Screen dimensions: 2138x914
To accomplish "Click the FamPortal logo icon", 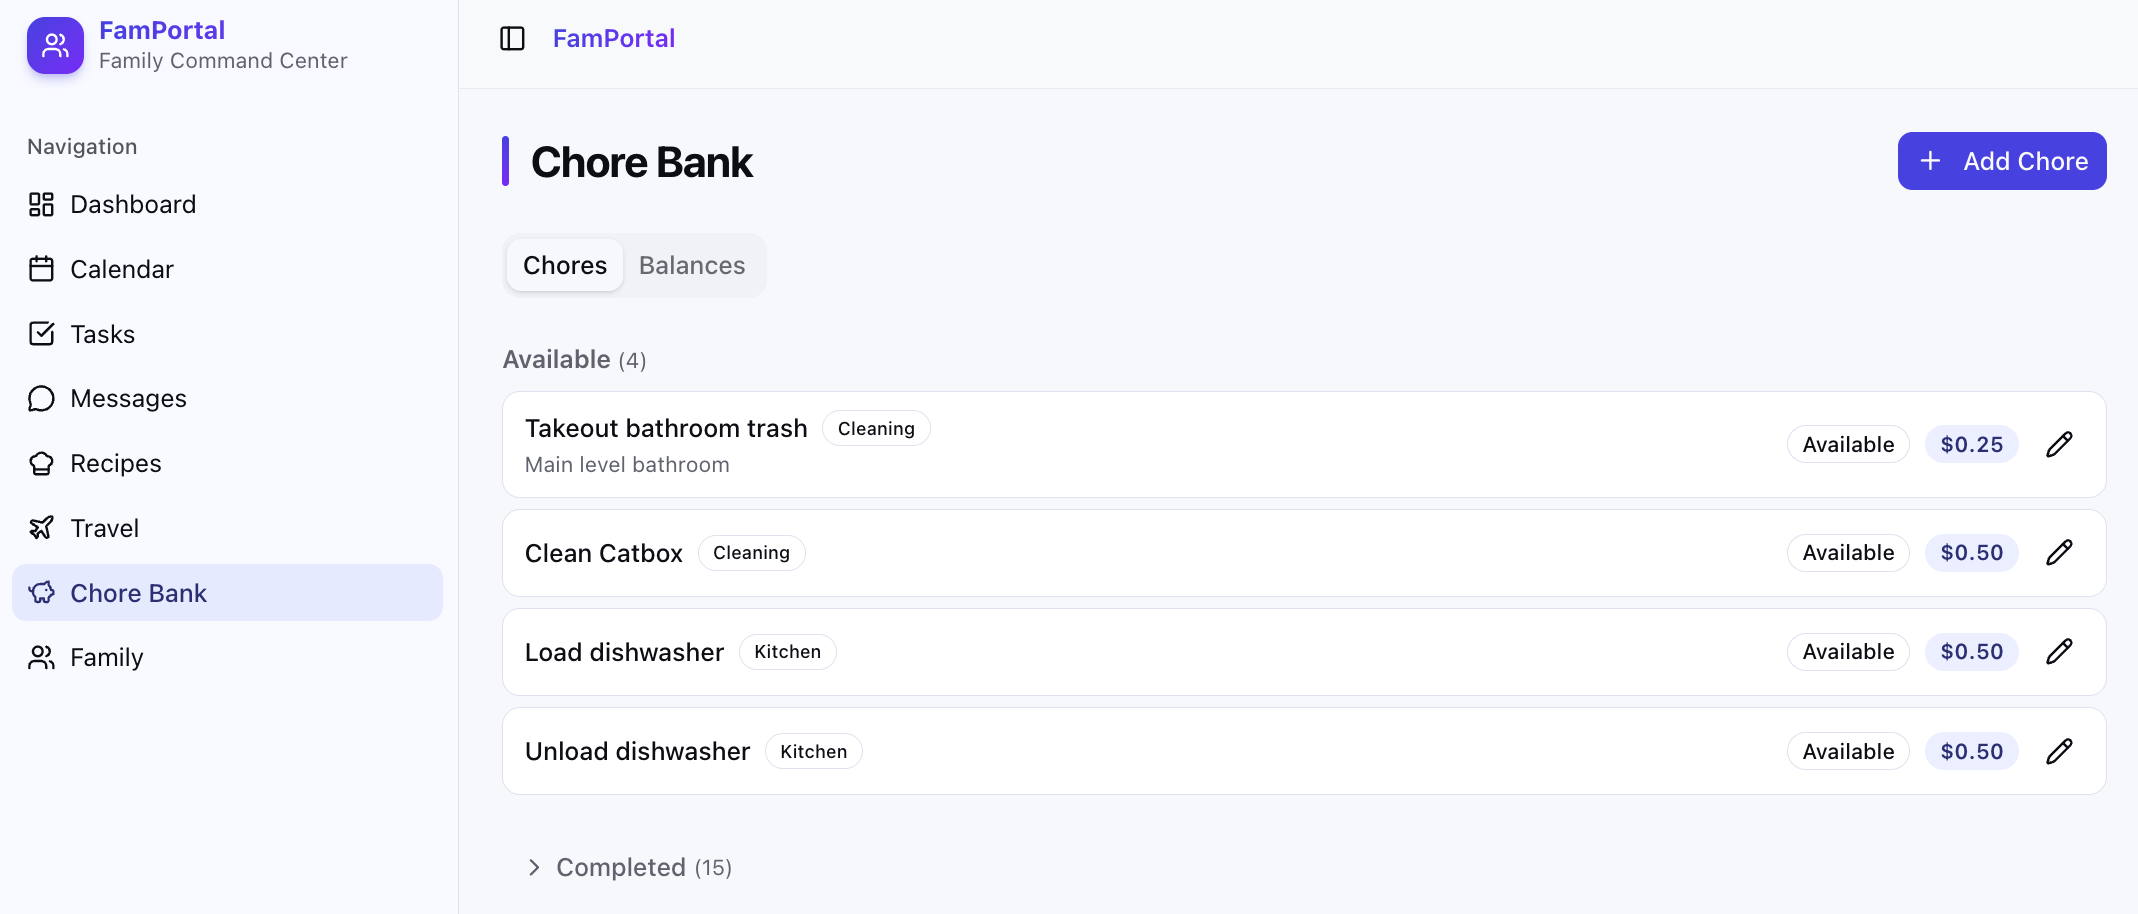I will tap(55, 45).
